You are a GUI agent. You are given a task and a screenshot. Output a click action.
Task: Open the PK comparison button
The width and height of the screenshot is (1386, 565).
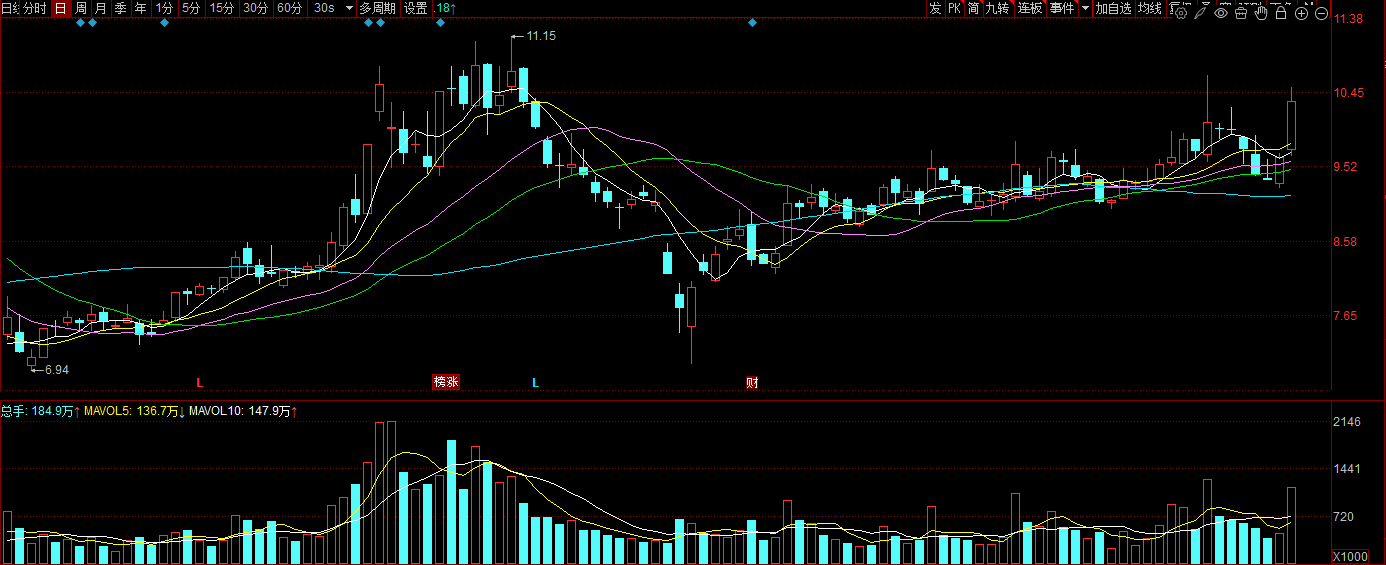pos(954,8)
